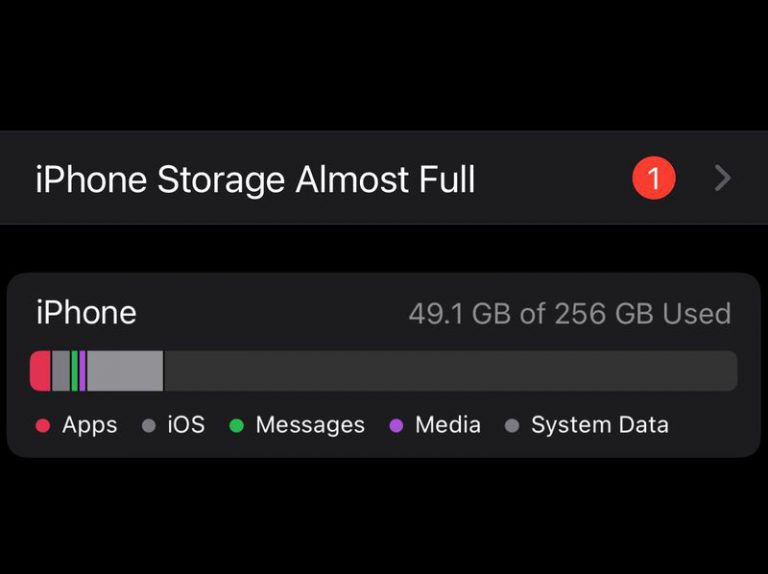Screen dimensions: 768x574
Task: Select the Messages legend label
Action: click(310, 425)
